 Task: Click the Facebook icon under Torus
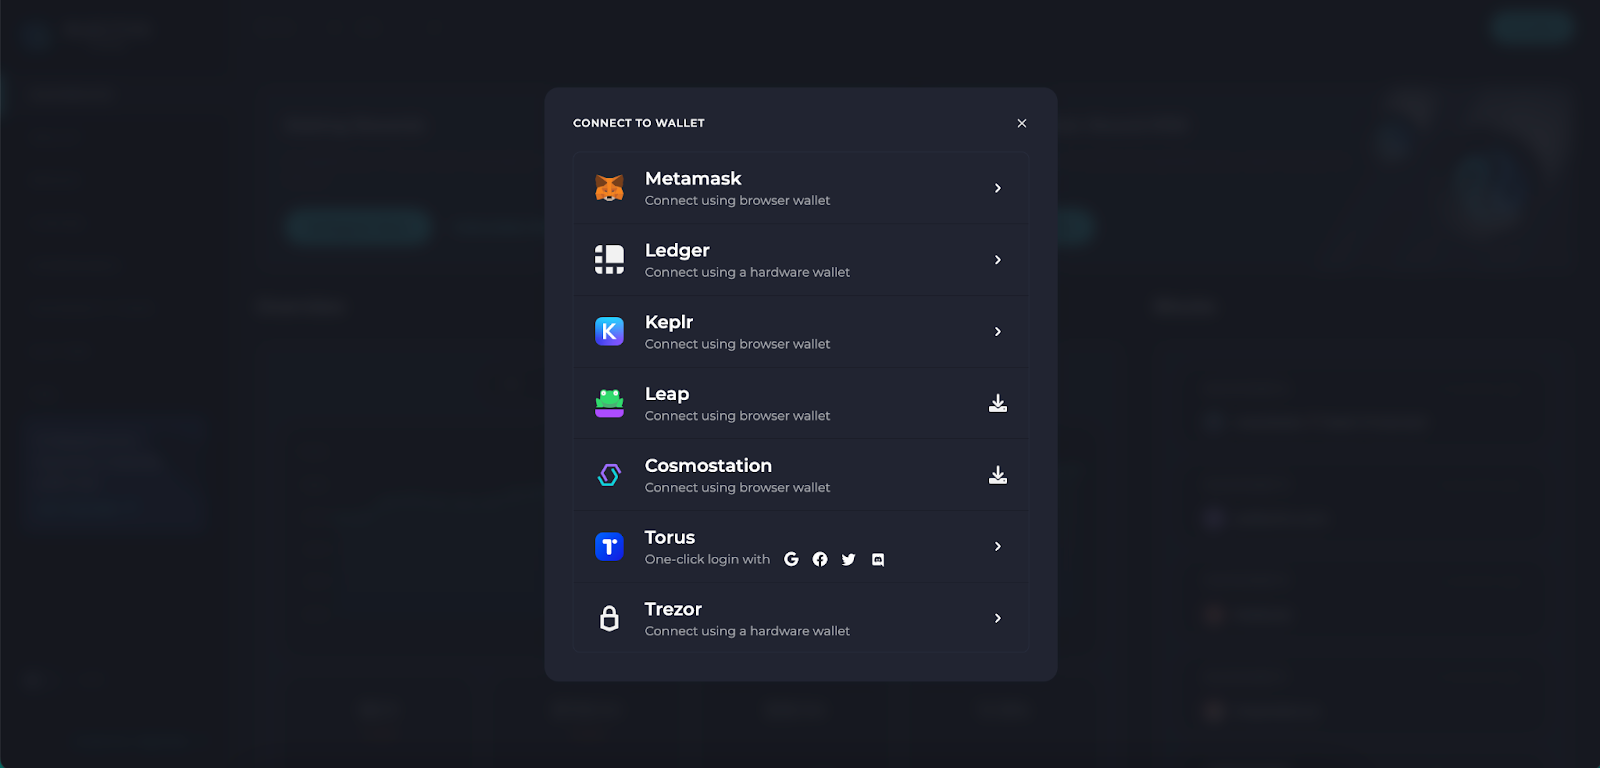[x=820, y=559]
